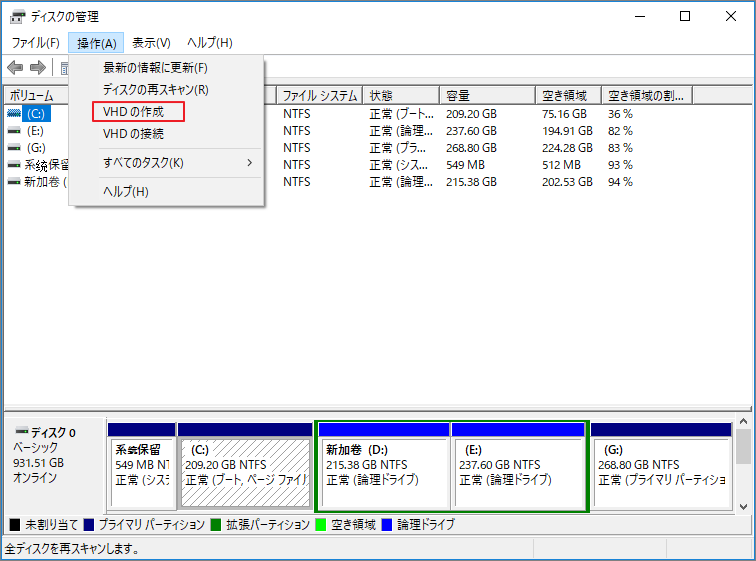Click the プライマリ パーティション legend swatch
Screen dimensions: 756x561
pos(89,524)
